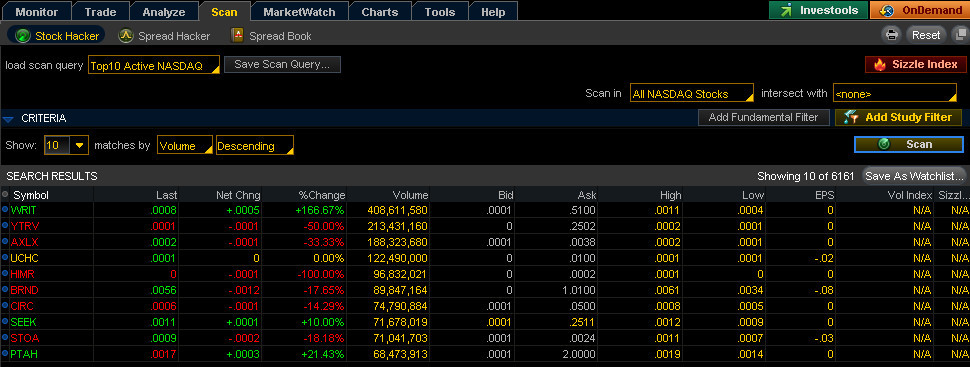Run the Scan button

[909, 144]
